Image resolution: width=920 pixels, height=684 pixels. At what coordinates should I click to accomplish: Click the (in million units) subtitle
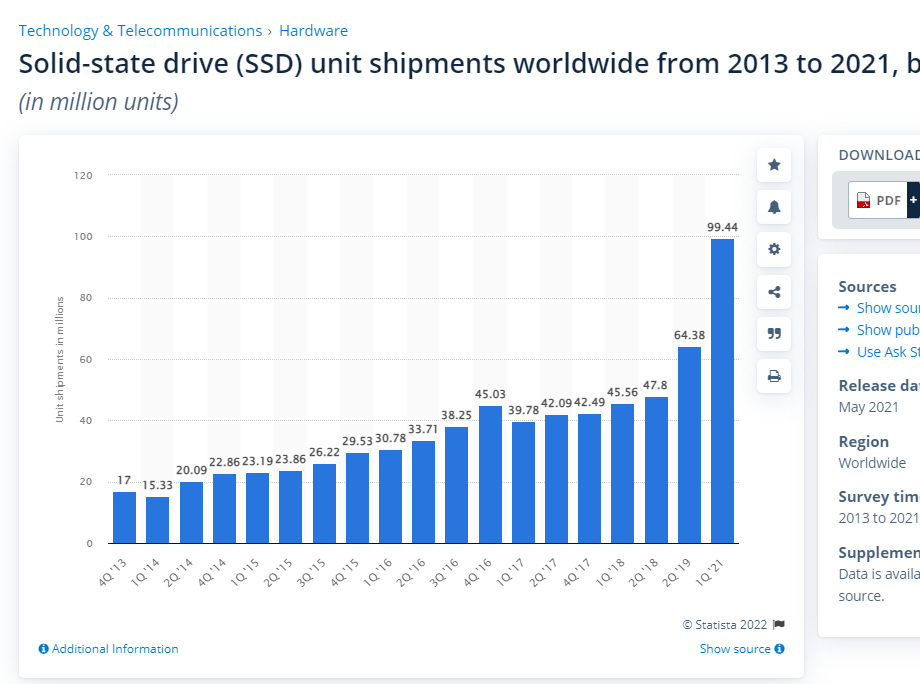point(99,102)
